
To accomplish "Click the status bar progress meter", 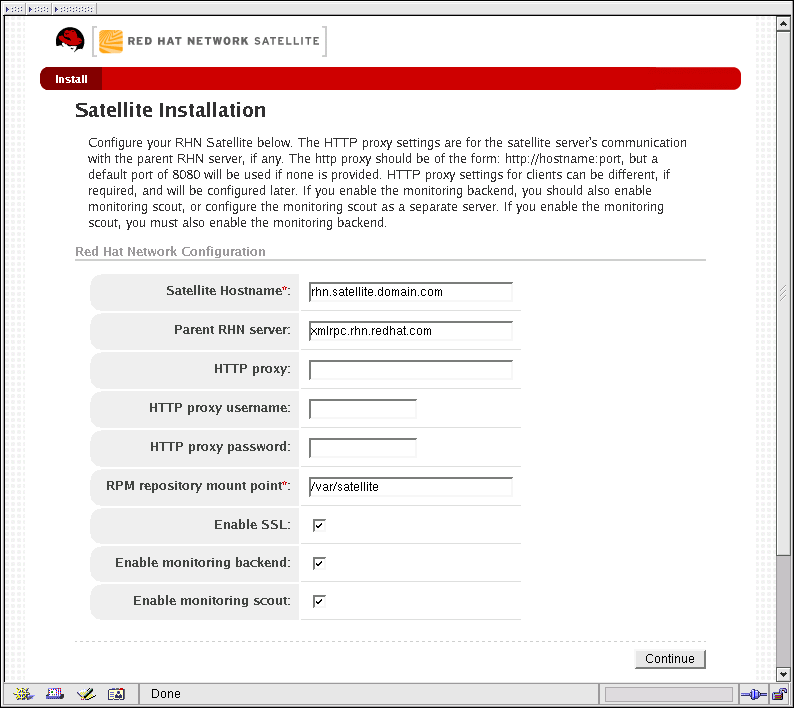I will coord(669,694).
